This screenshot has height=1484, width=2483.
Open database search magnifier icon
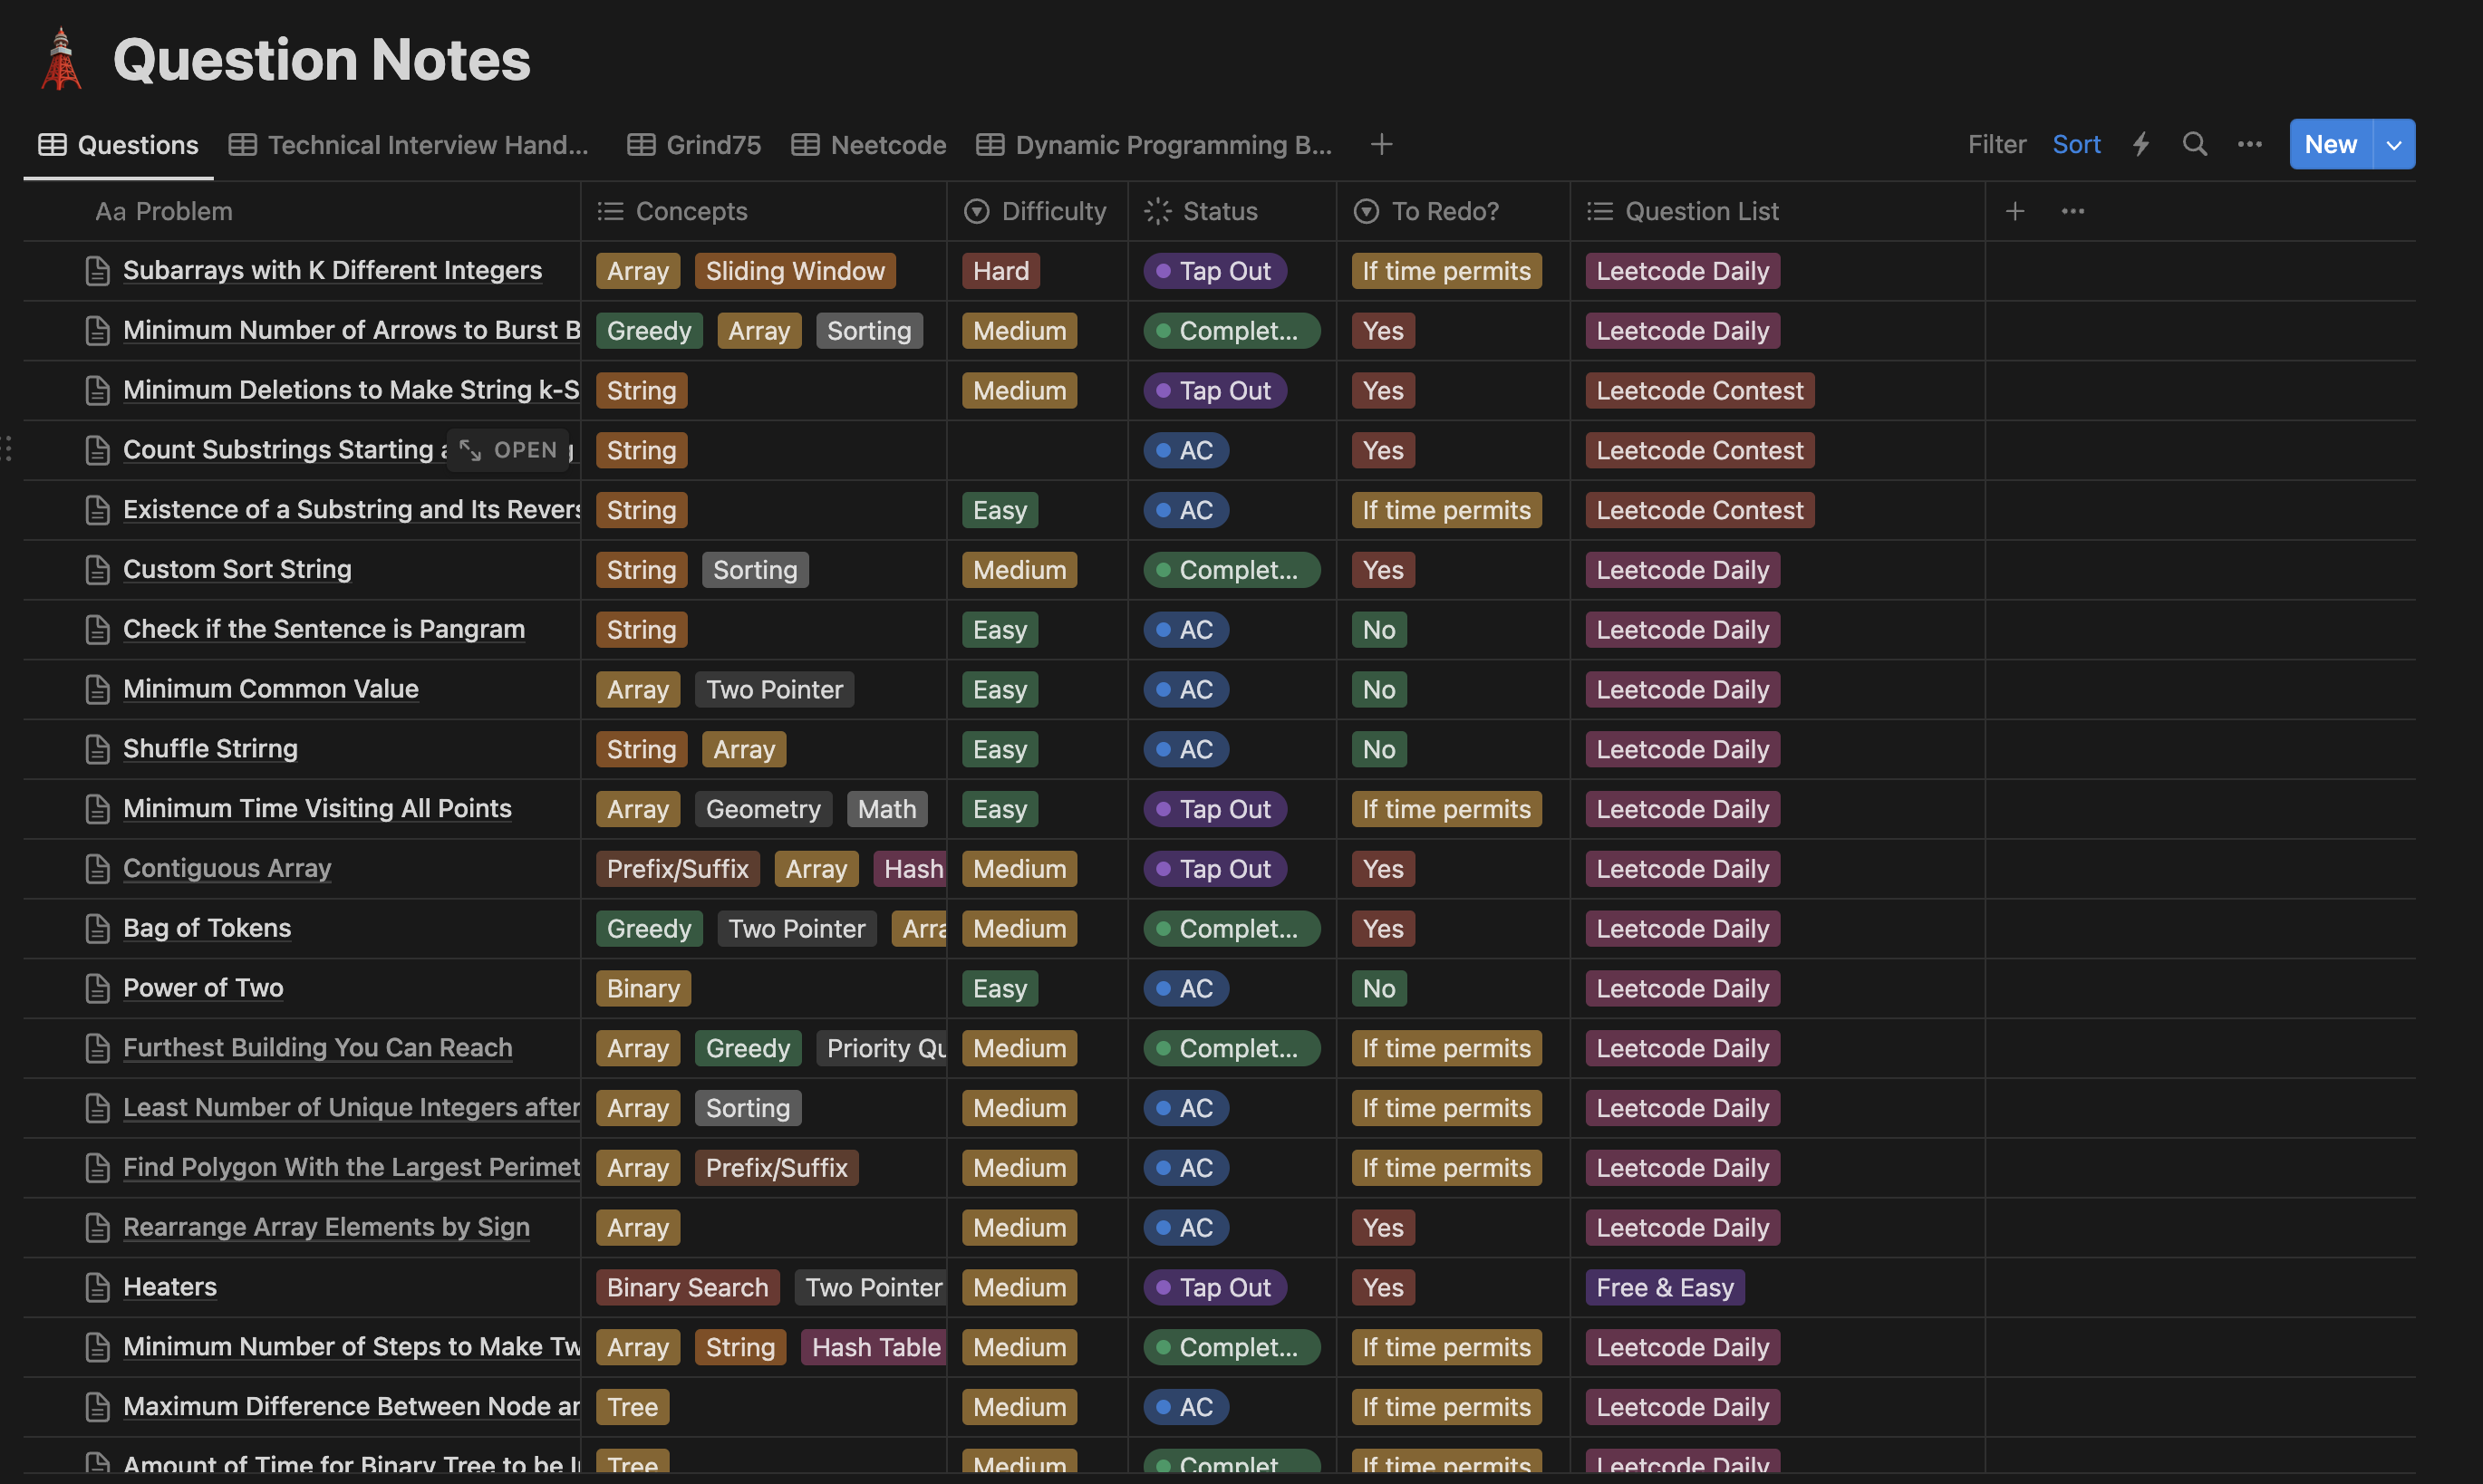point(2195,144)
